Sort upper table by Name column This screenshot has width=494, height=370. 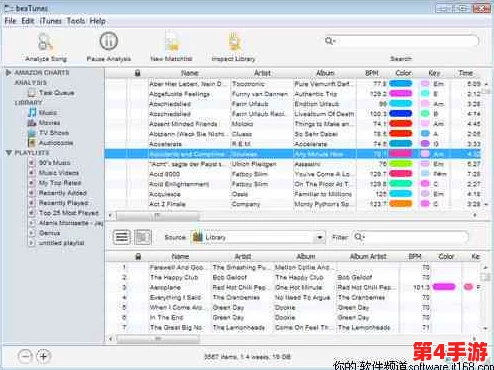189,73
